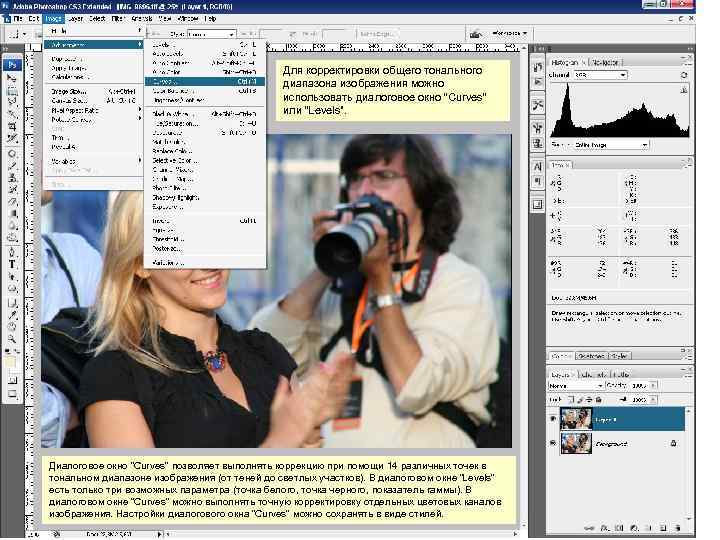
Task: Select the Horizontal Type tool
Action: [x=12, y=265]
